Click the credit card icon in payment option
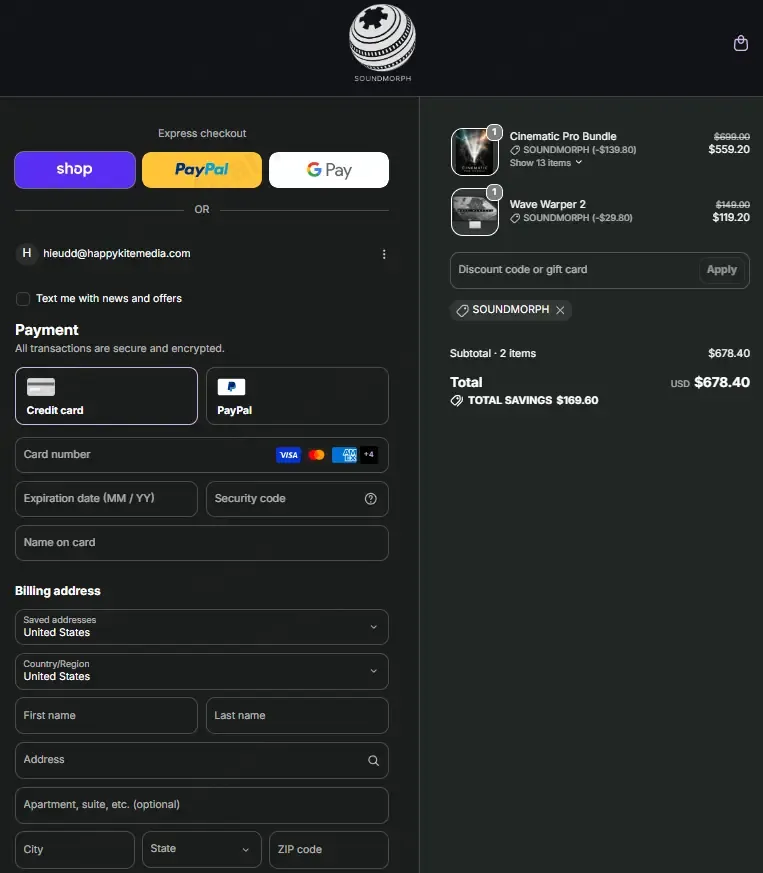763x873 pixels. pos(41,387)
